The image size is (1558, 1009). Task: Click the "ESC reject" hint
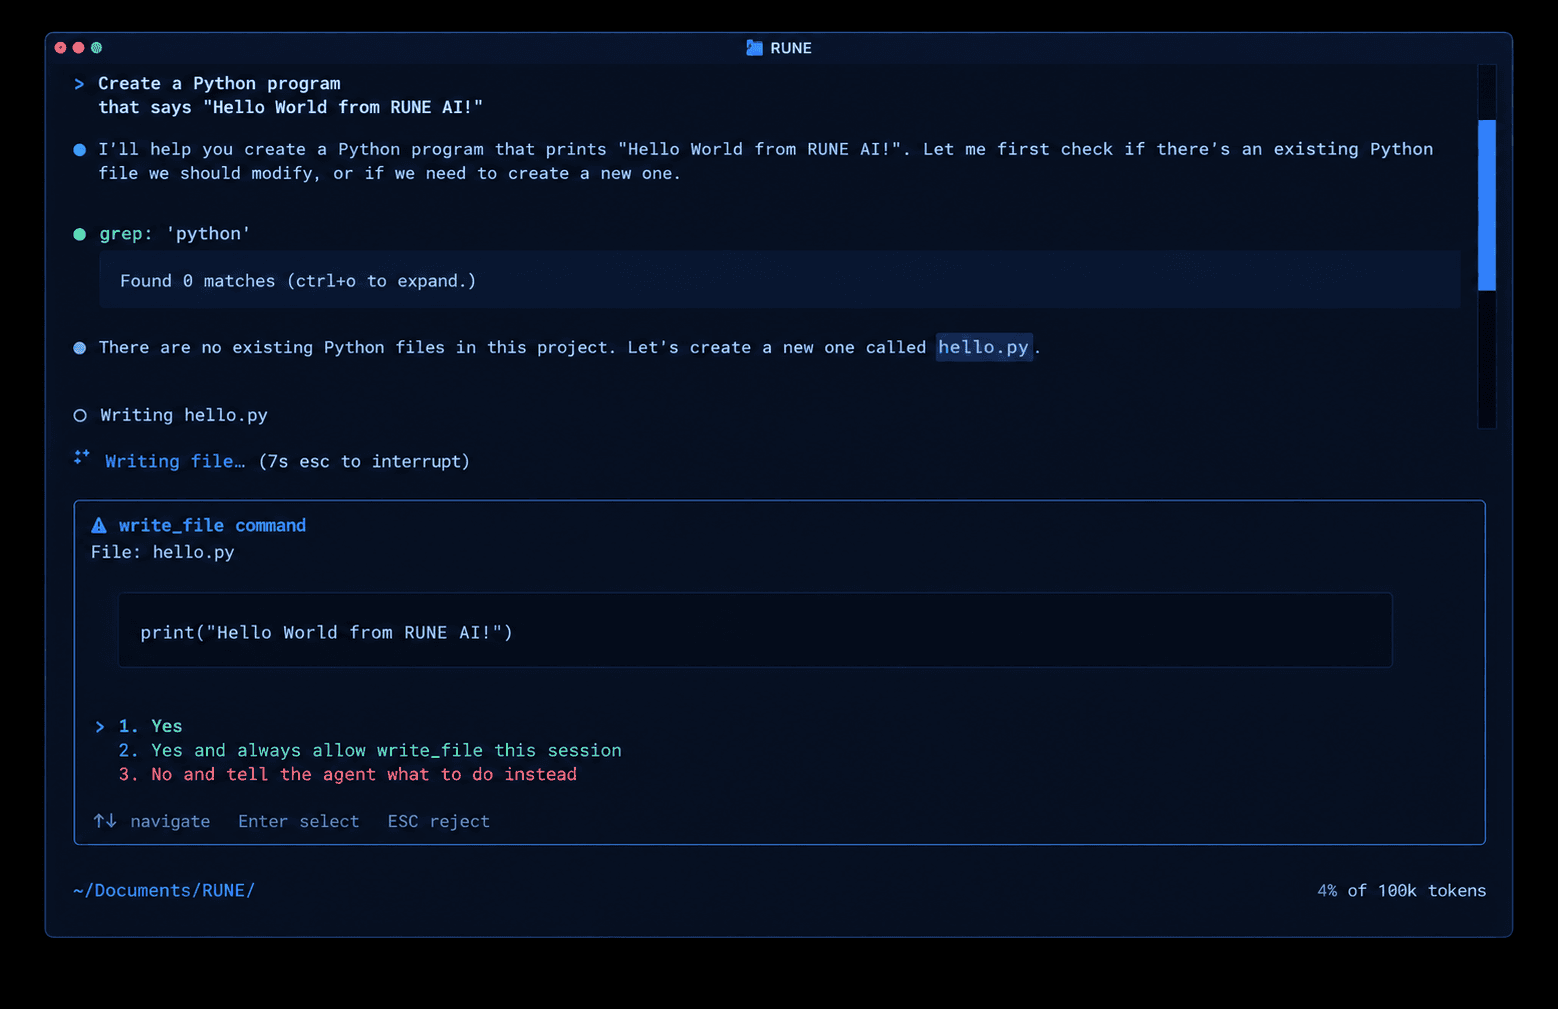pos(439,821)
